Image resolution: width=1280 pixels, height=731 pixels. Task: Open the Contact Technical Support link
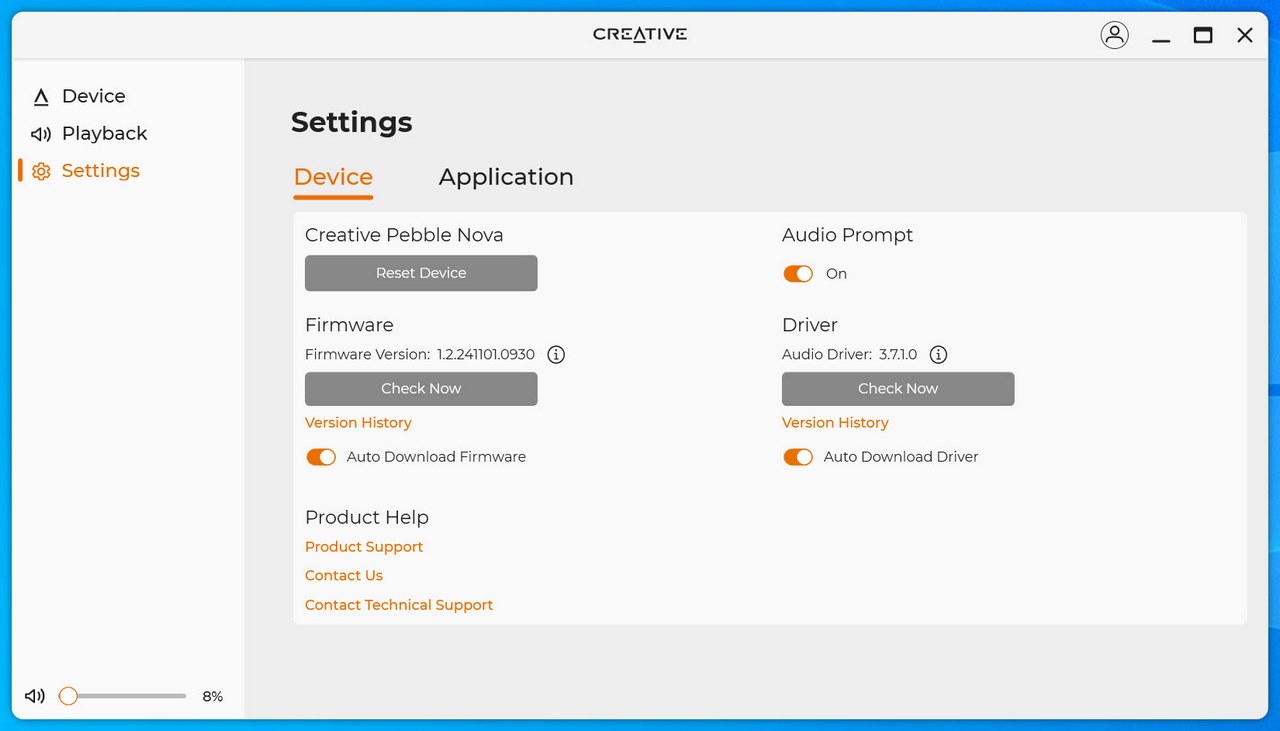click(x=399, y=605)
